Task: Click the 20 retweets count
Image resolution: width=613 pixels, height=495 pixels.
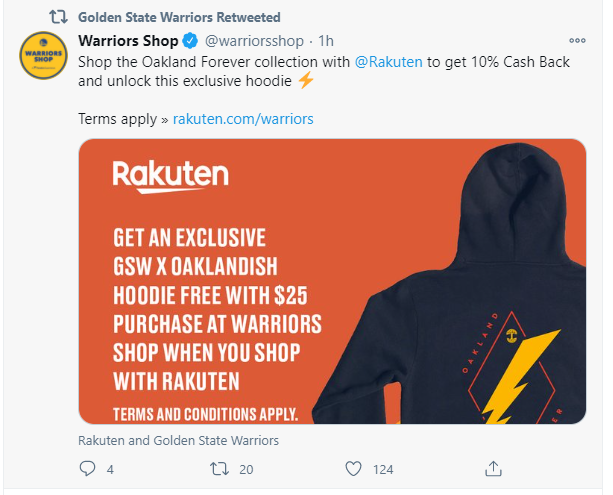Action: click(x=246, y=469)
